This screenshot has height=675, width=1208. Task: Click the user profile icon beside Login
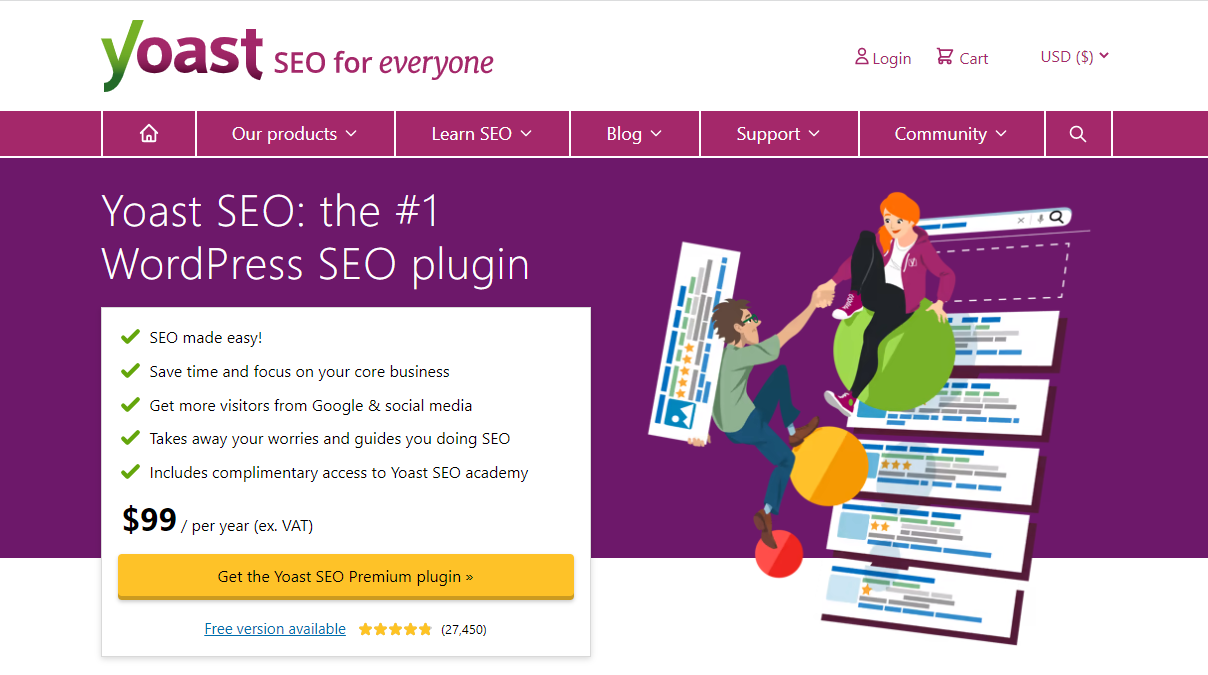(861, 57)
